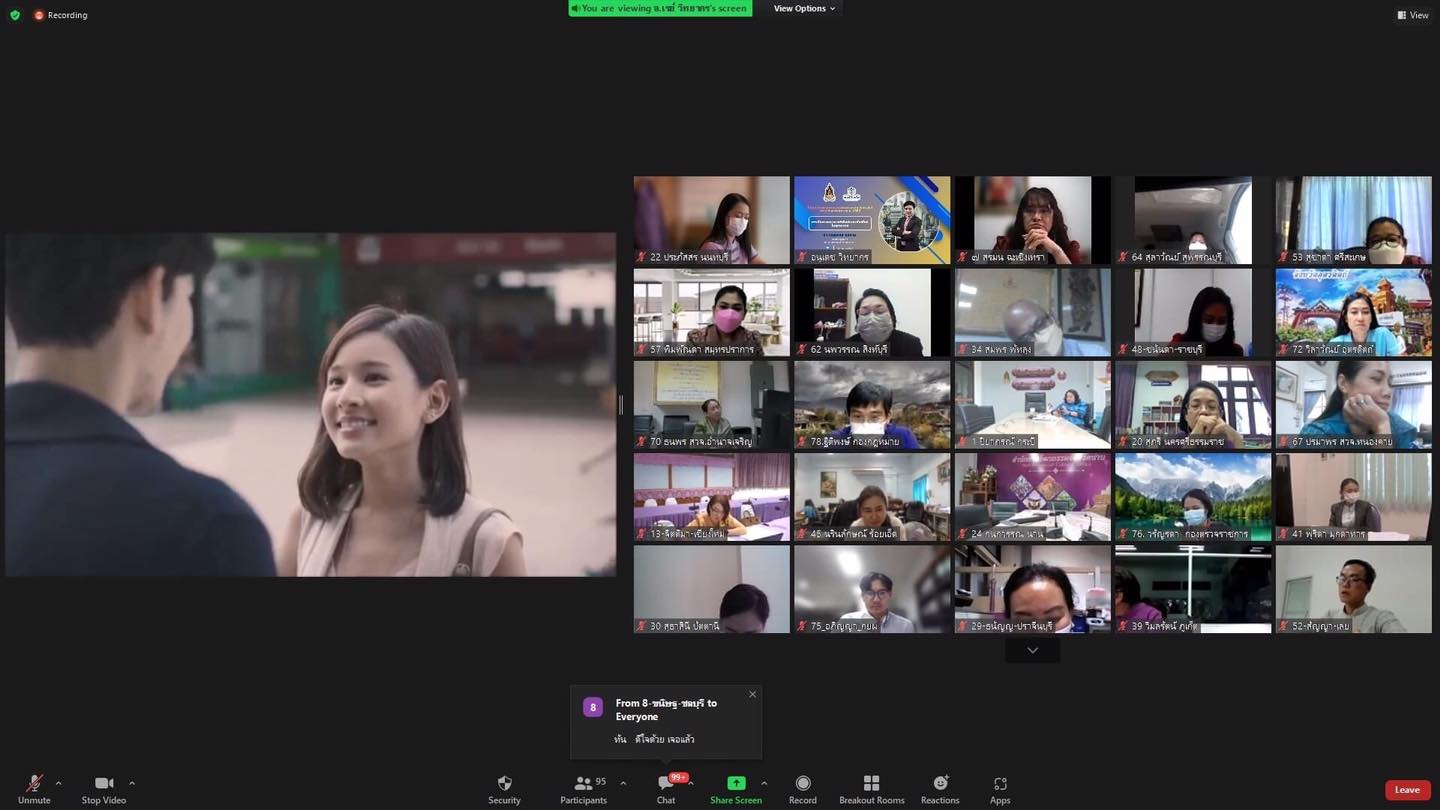The image size is (1440, 810).
Task: Open the Apps panel
Action: 1000,788
